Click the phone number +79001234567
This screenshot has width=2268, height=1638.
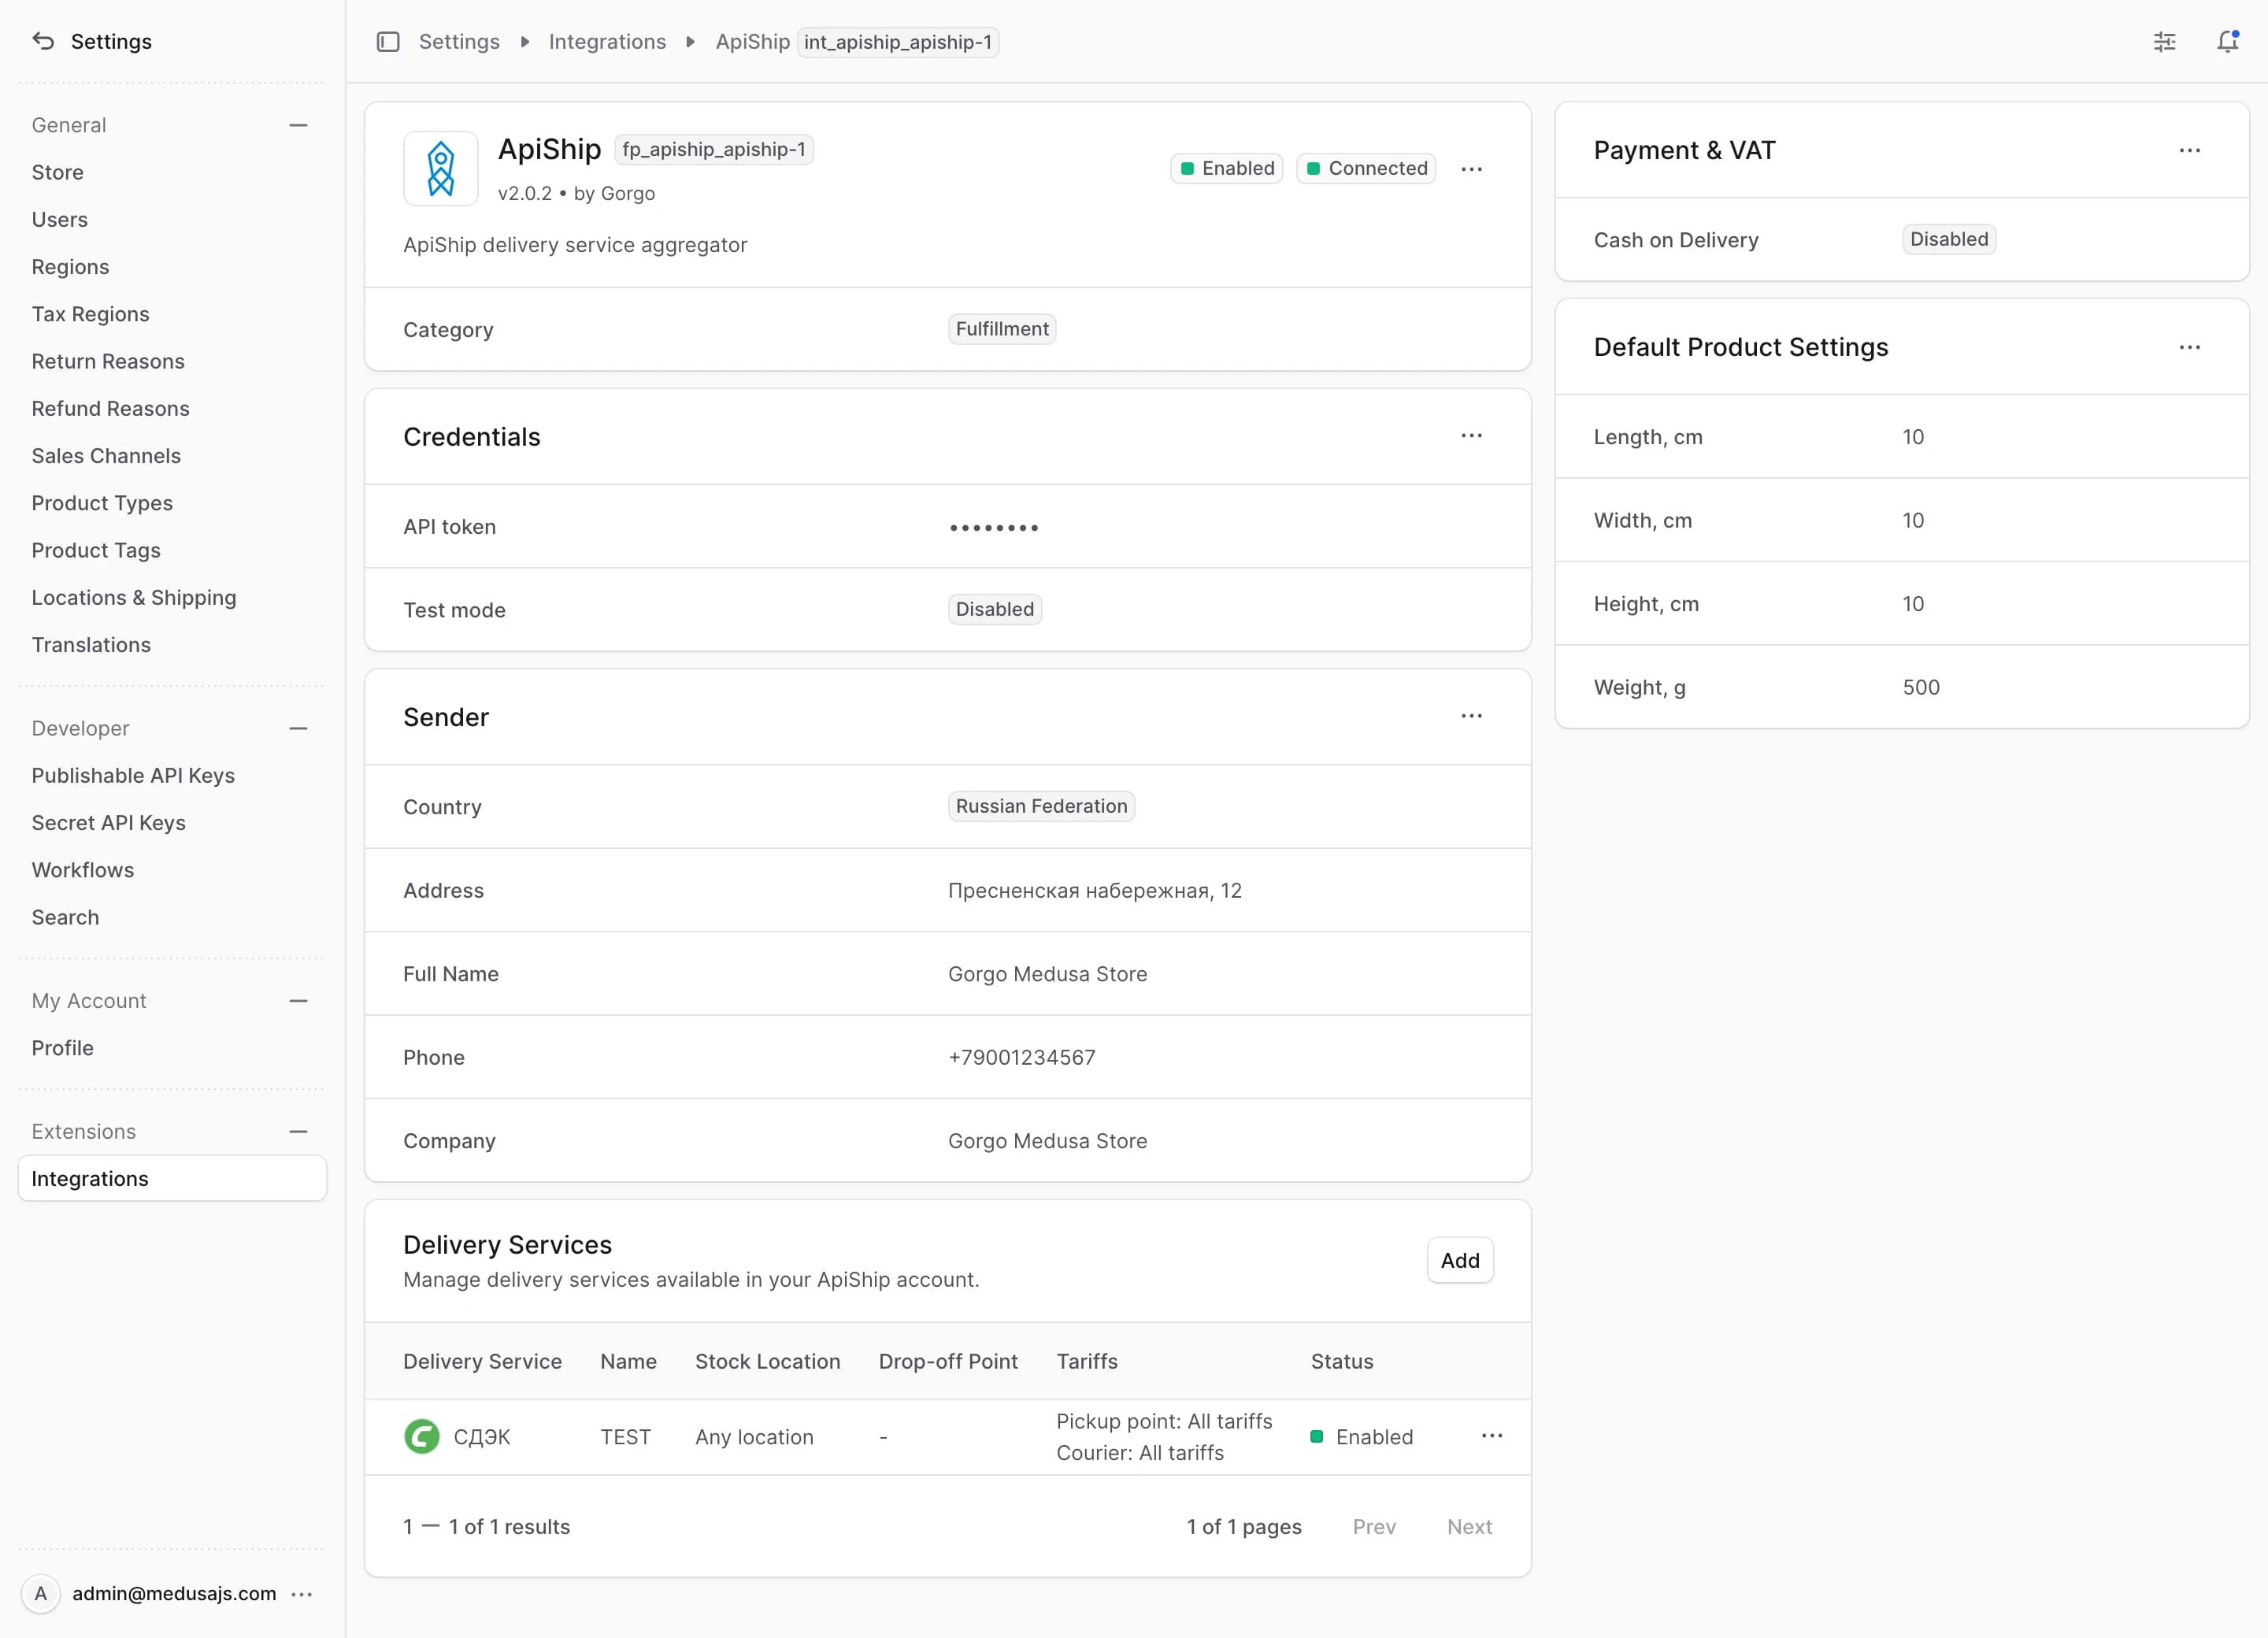tap(1022, 1058)
